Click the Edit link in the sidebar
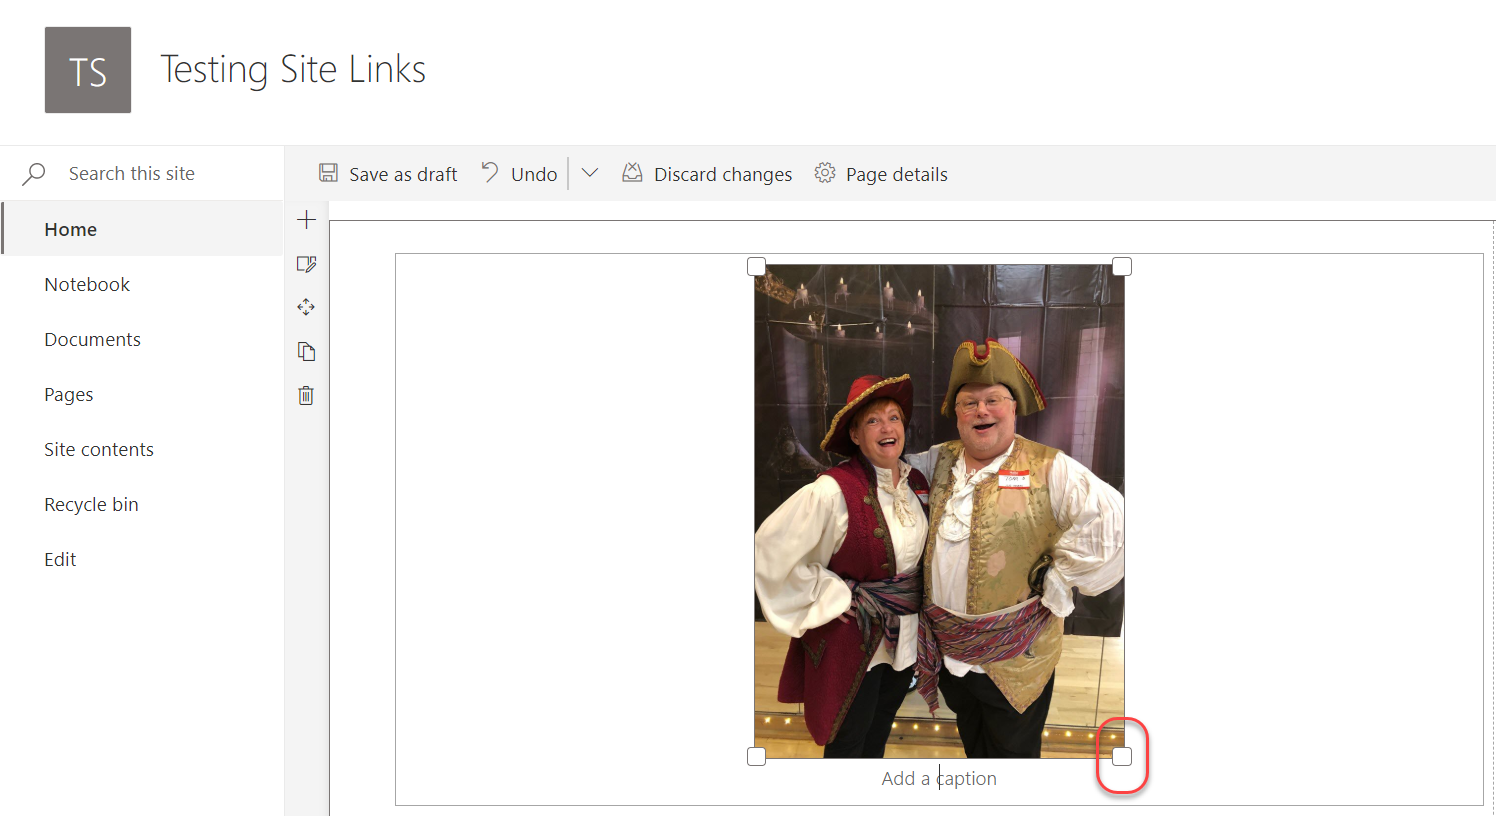This screenshot has width=1496, height=816. point(60,559)
